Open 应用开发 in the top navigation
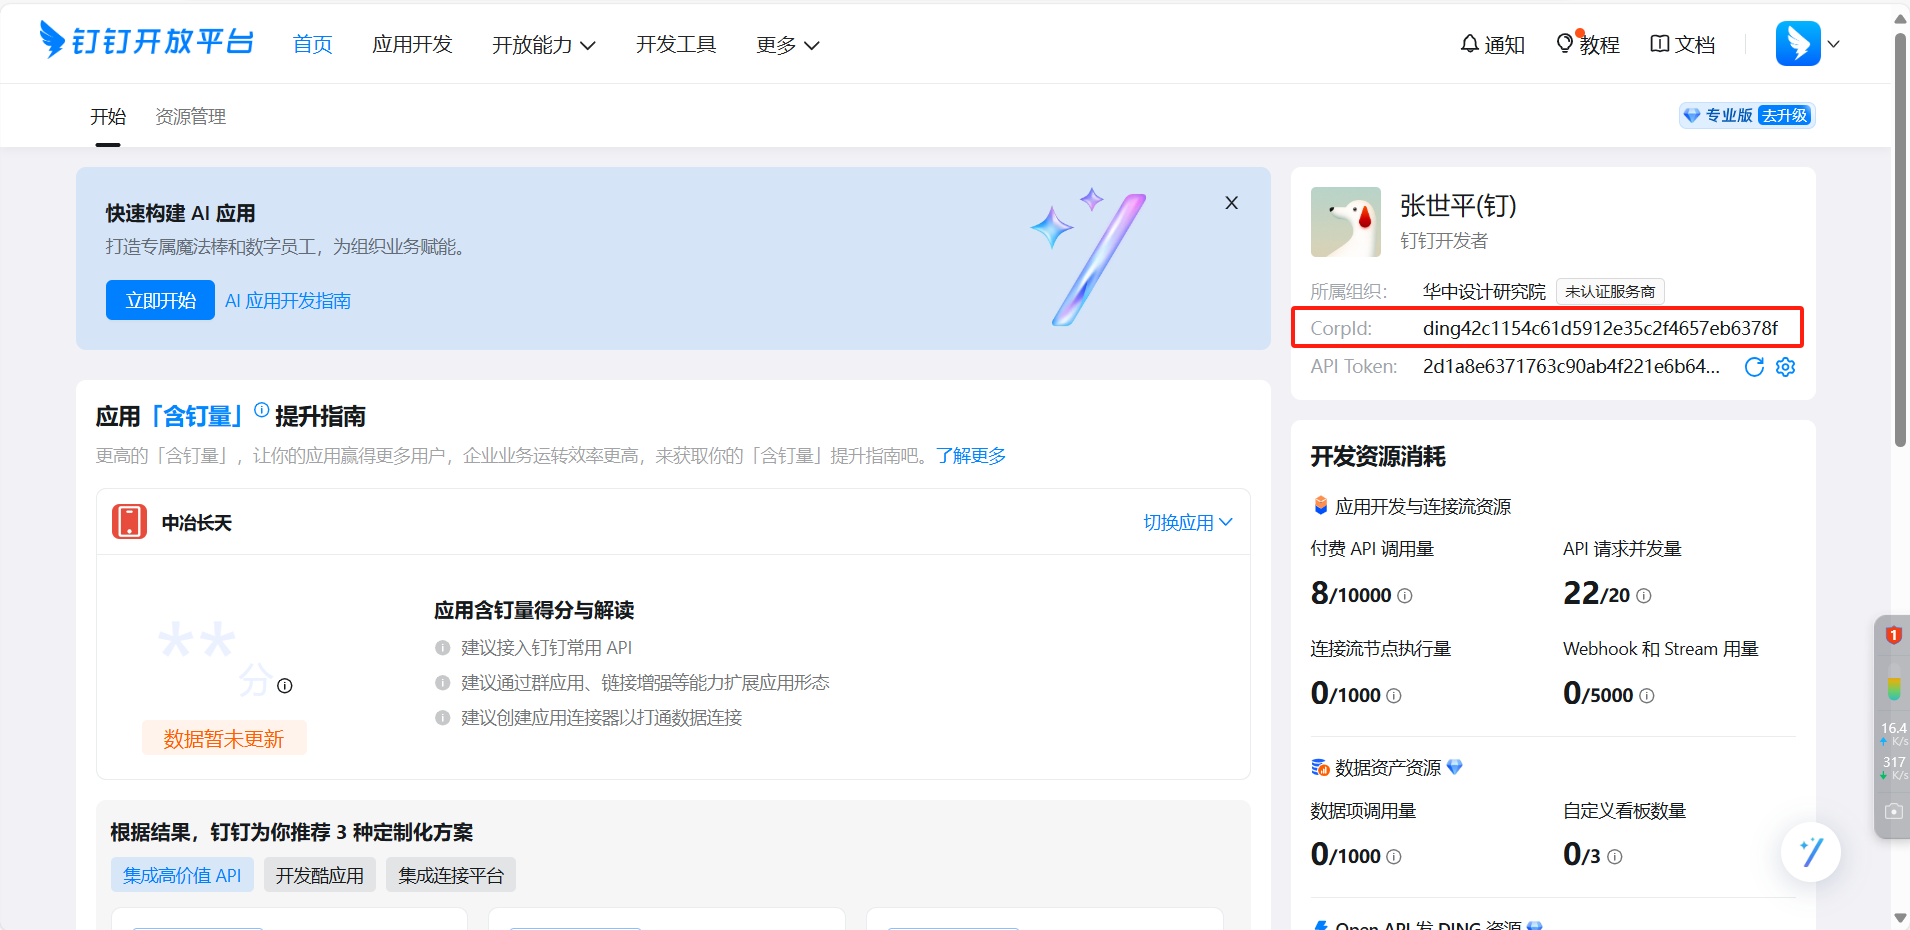1910x930 pixels. point(412,44)
